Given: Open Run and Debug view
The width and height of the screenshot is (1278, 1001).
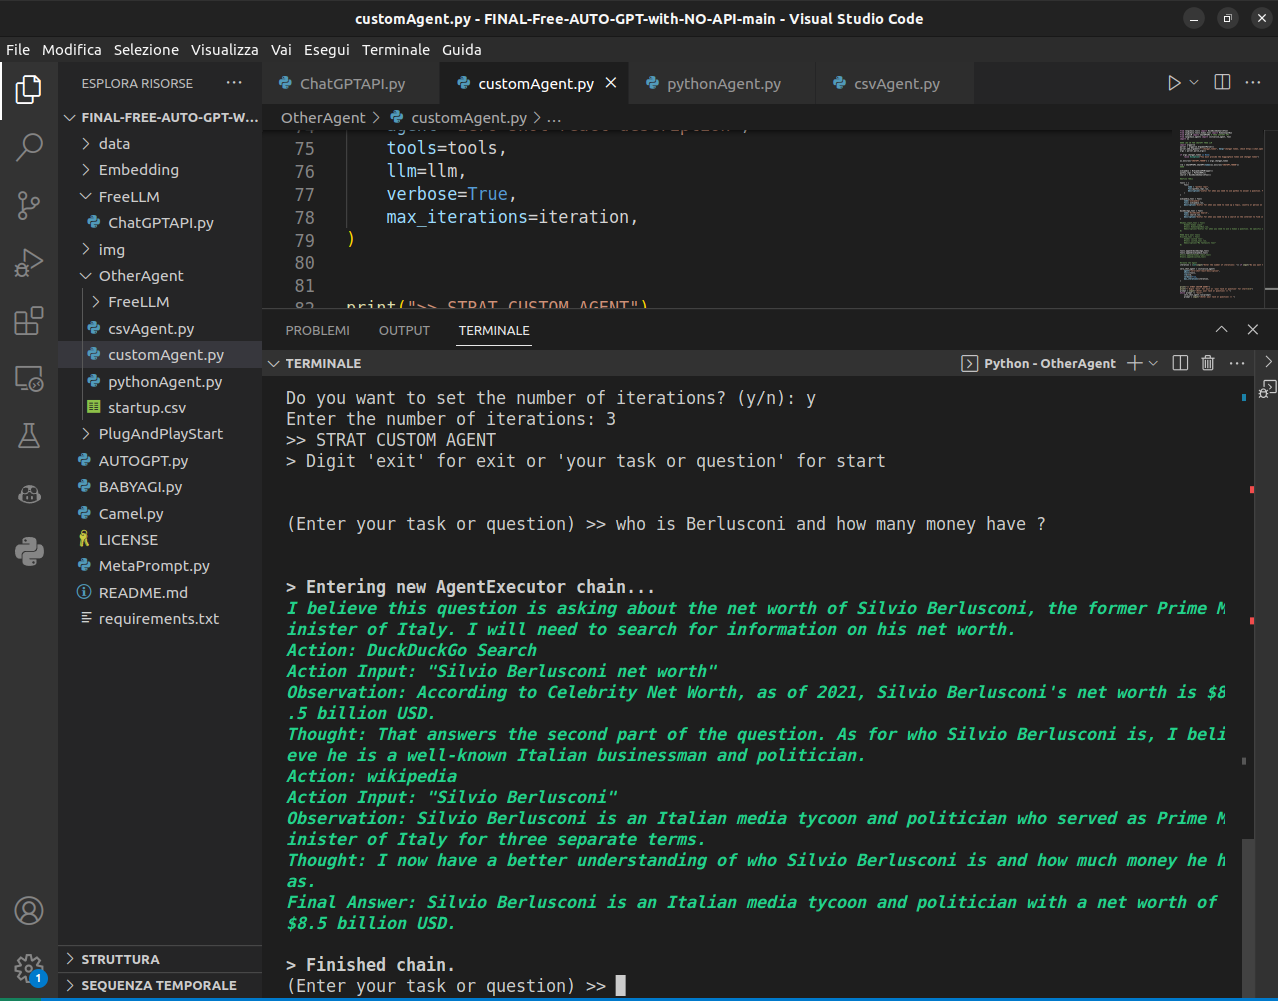Looking at the screenshot, I should pyautogui.click(x=29, y=263).
